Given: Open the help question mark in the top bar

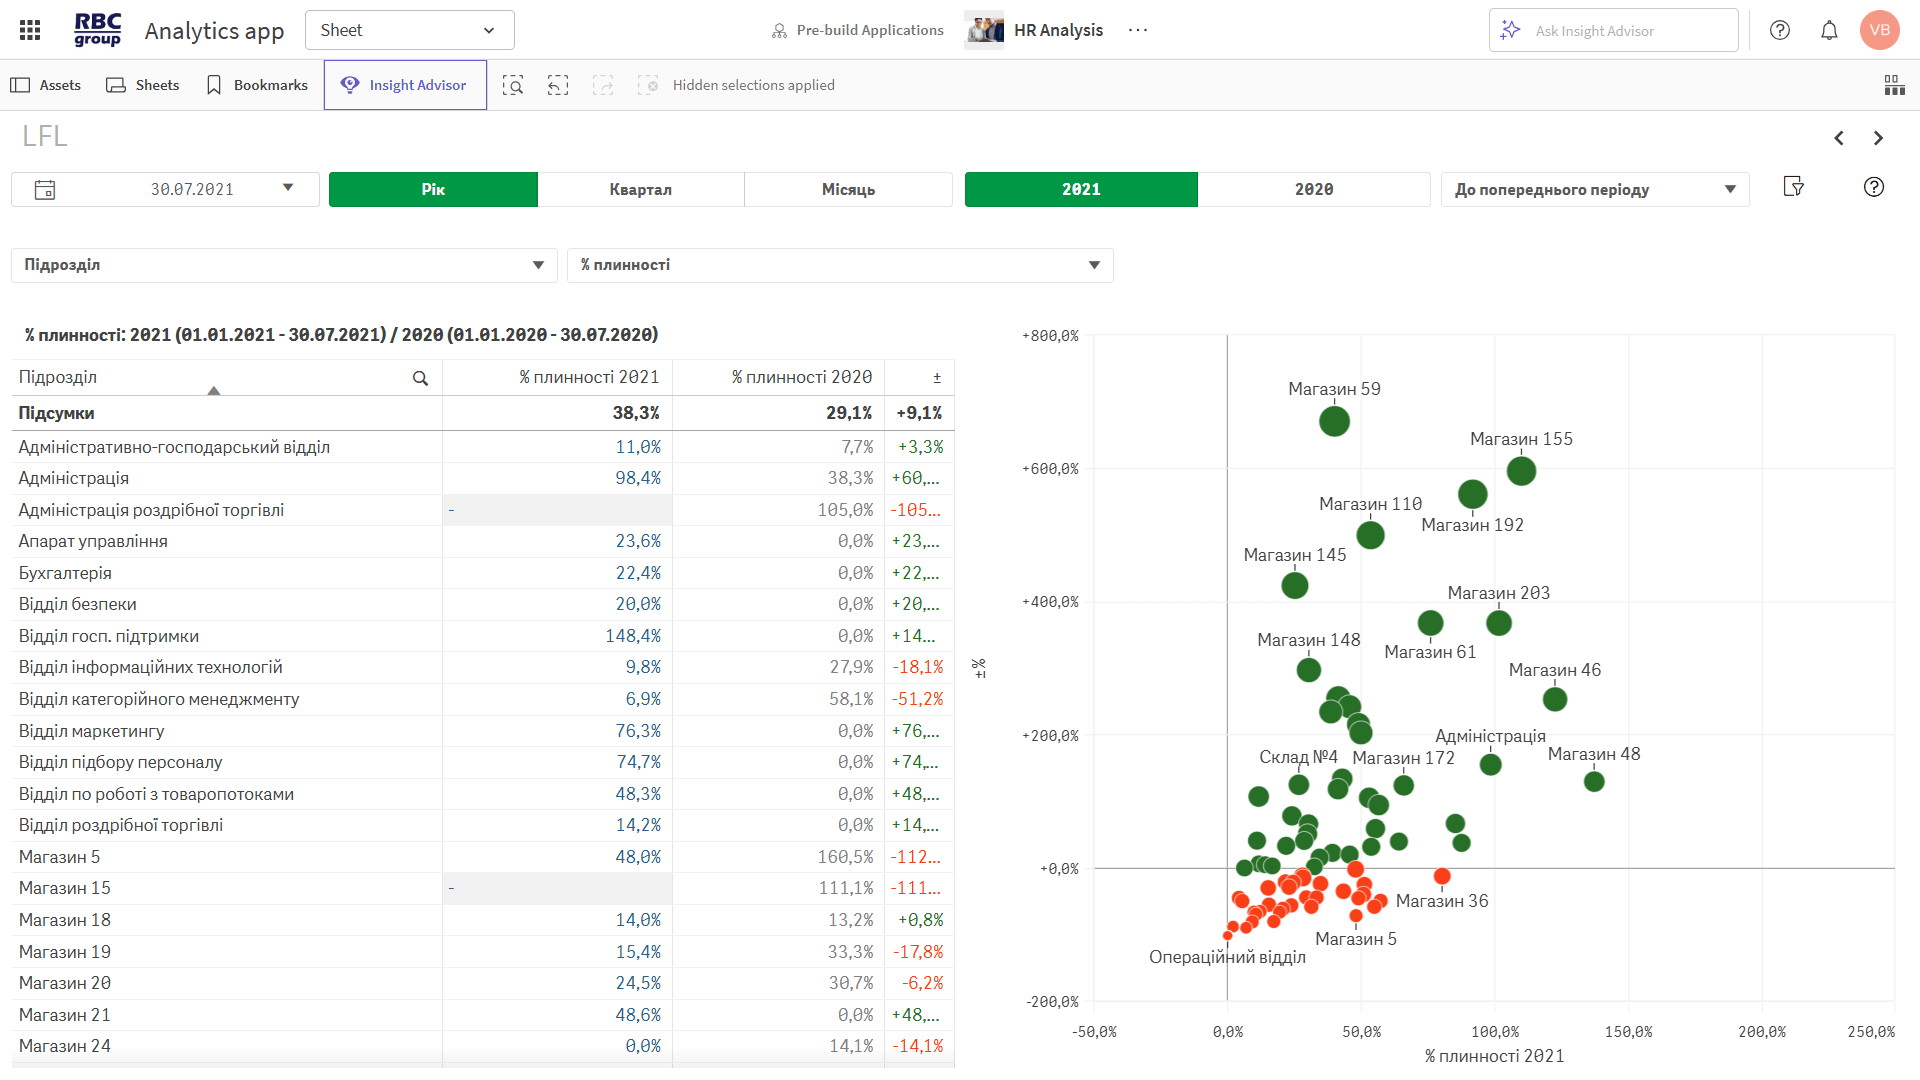Looking at the screenshot, I should pyautogui.click(x=1780, y=30).
